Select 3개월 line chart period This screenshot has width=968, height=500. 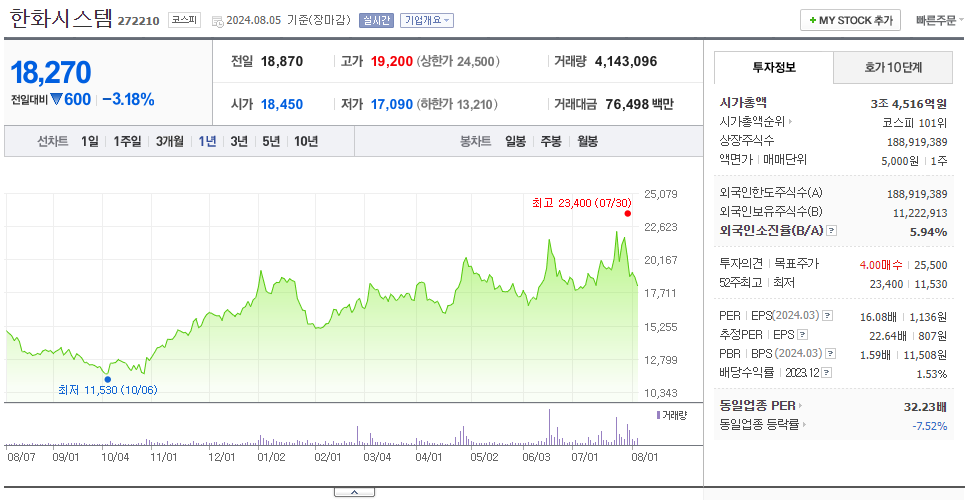click(x=170, y=141)
